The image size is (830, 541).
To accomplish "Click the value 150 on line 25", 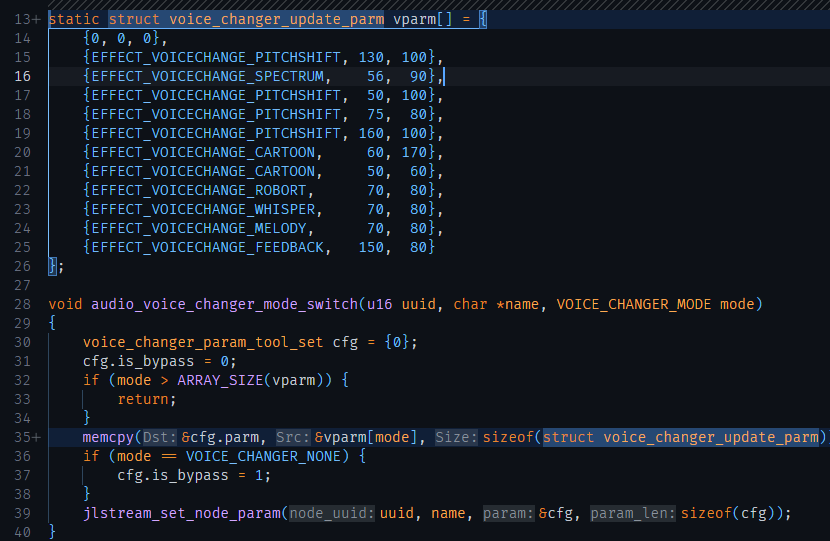I will point(371,247).
